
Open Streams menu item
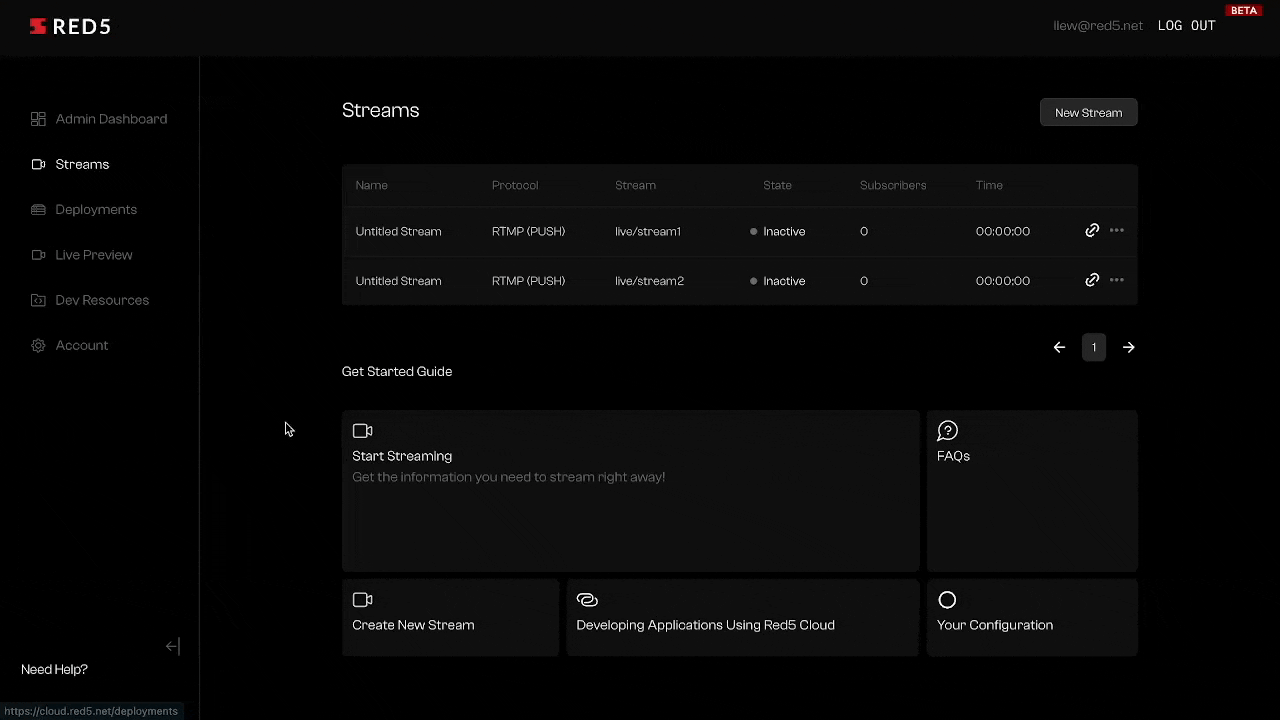tap(70, 164)
